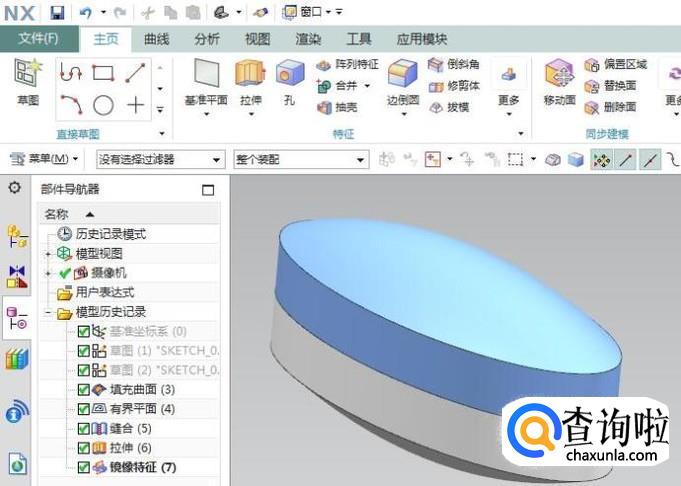
Task: Click the Chamfer (倒斜角) tool
Action: [x=453, y=65]
